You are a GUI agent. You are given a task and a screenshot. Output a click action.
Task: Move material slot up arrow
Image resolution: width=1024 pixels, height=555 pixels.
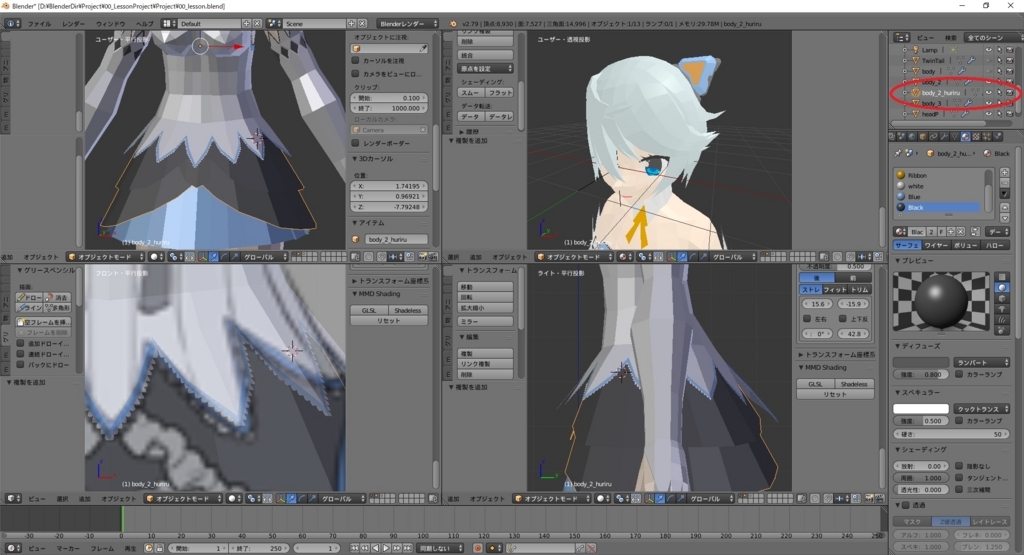tap(1005, 207)
